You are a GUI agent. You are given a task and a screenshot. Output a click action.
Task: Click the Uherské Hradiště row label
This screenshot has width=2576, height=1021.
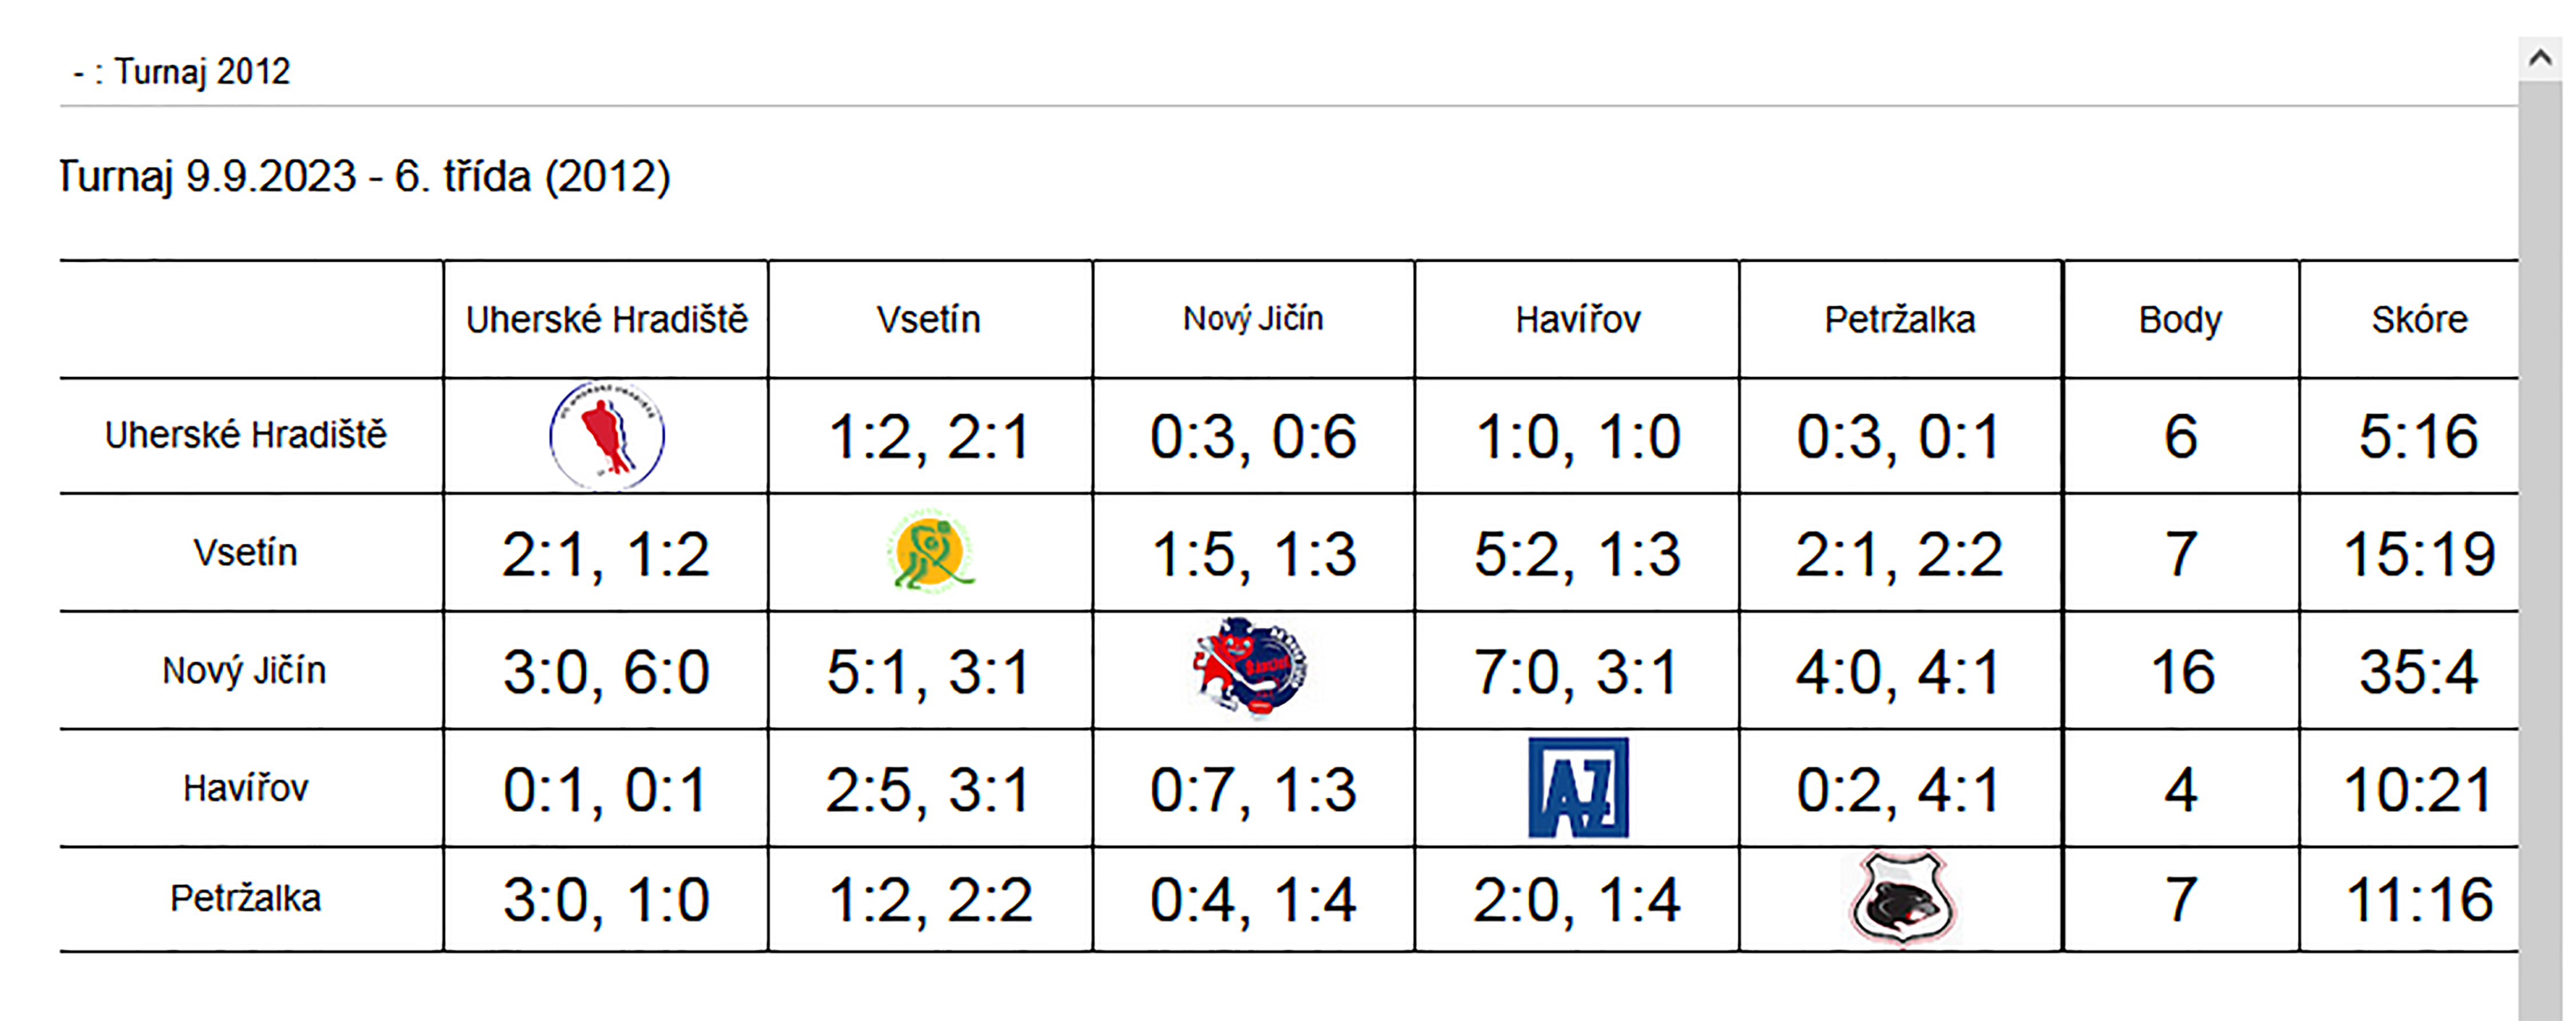tap(245, 435)
